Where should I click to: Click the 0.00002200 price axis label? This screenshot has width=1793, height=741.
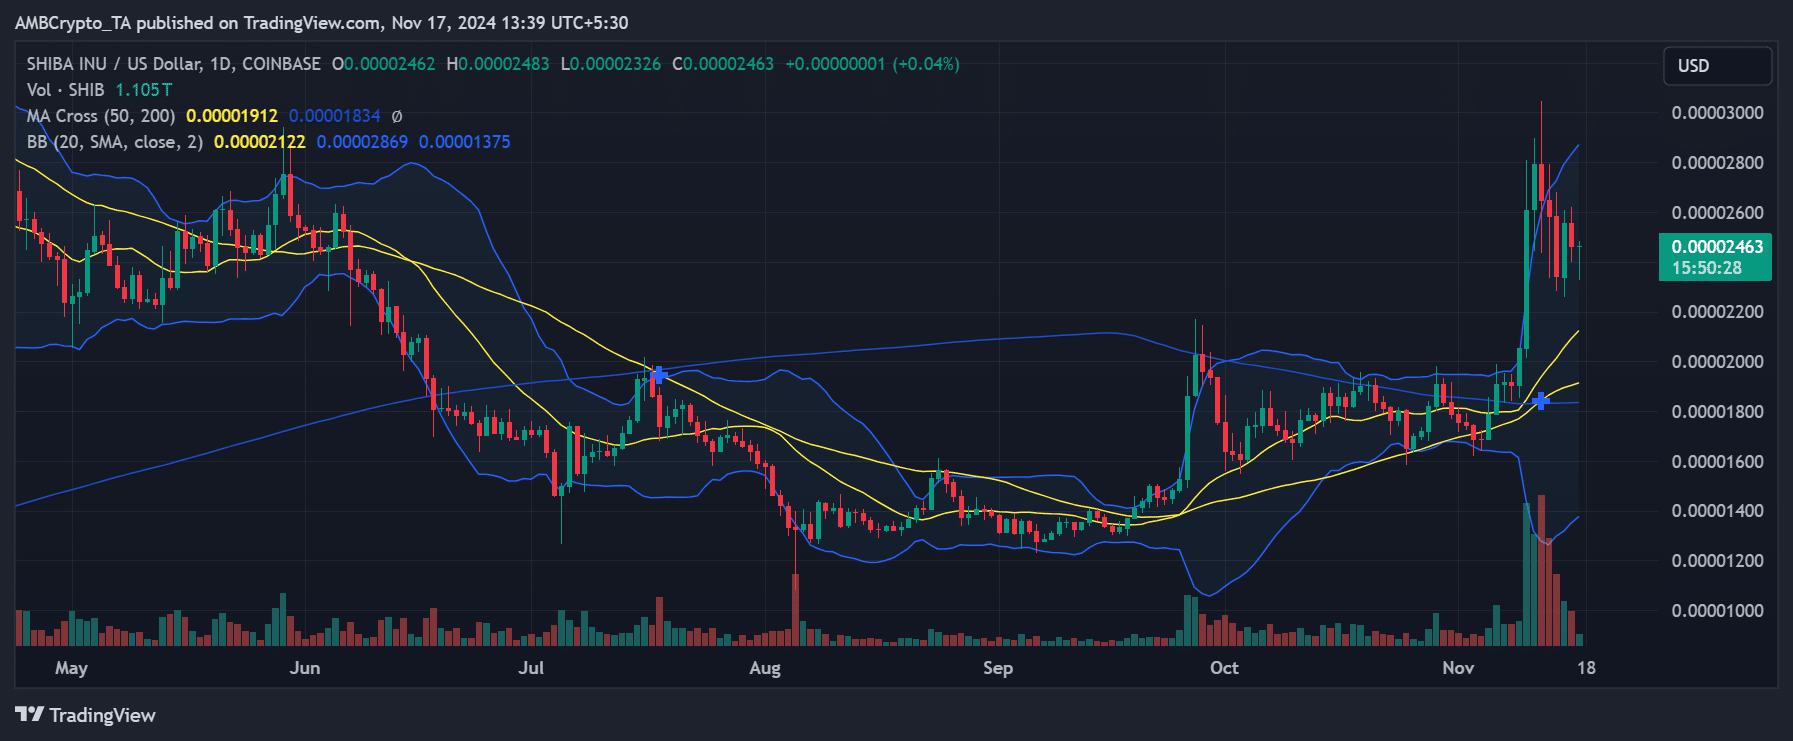click(x=1718, y=312)
